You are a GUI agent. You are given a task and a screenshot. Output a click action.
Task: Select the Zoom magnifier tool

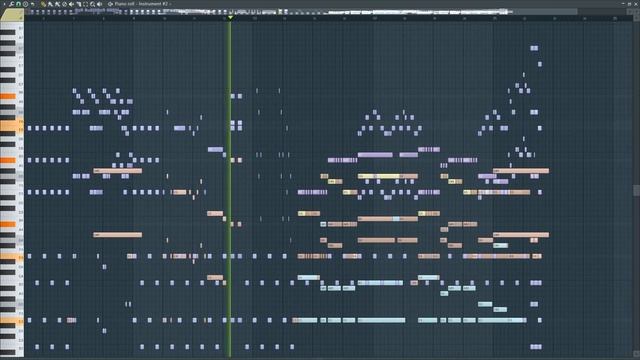tap(93, 4)
